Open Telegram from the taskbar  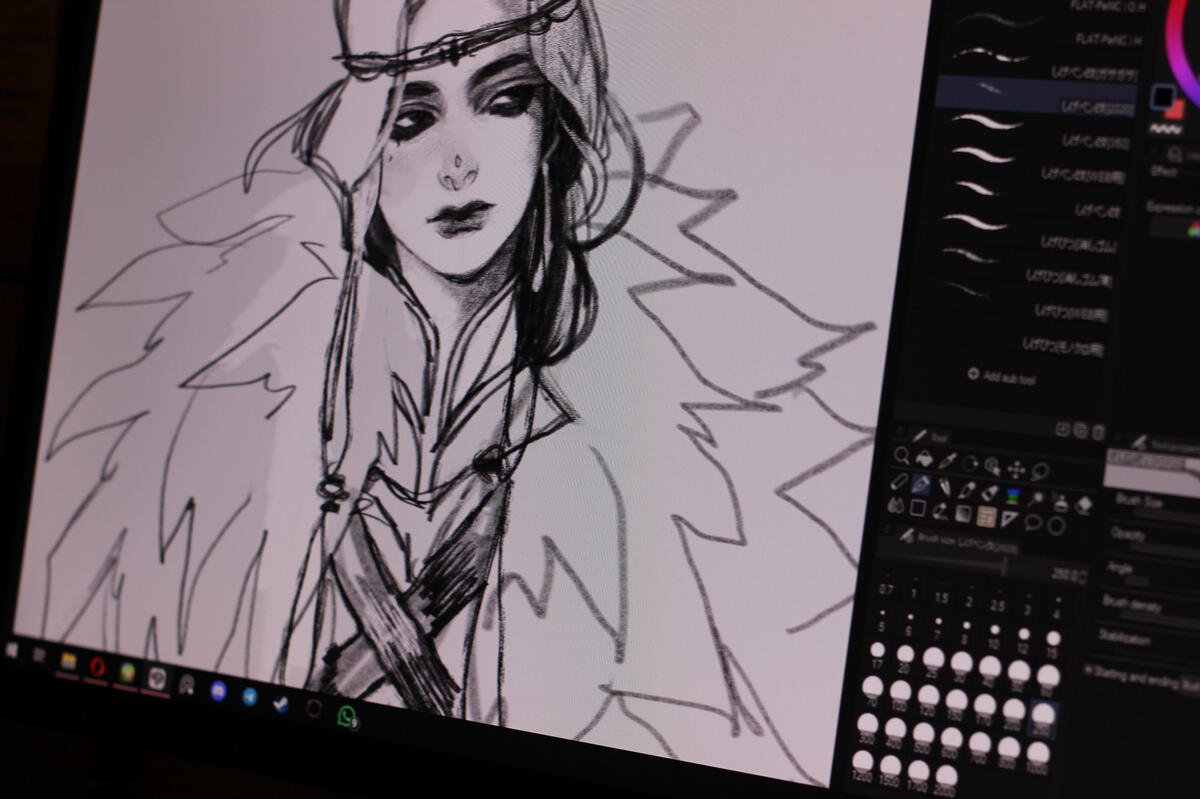249,695
